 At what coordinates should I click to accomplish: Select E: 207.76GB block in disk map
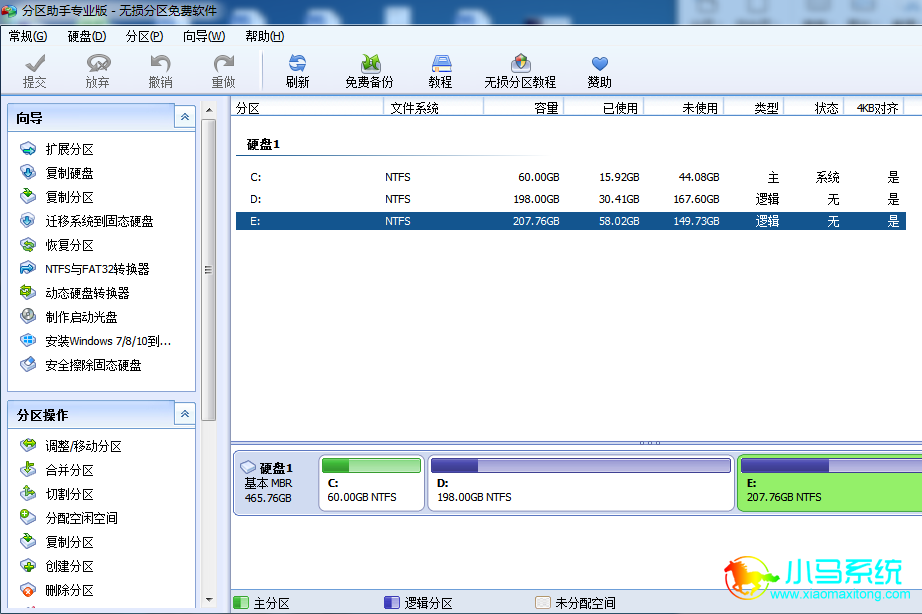(830, 483)
